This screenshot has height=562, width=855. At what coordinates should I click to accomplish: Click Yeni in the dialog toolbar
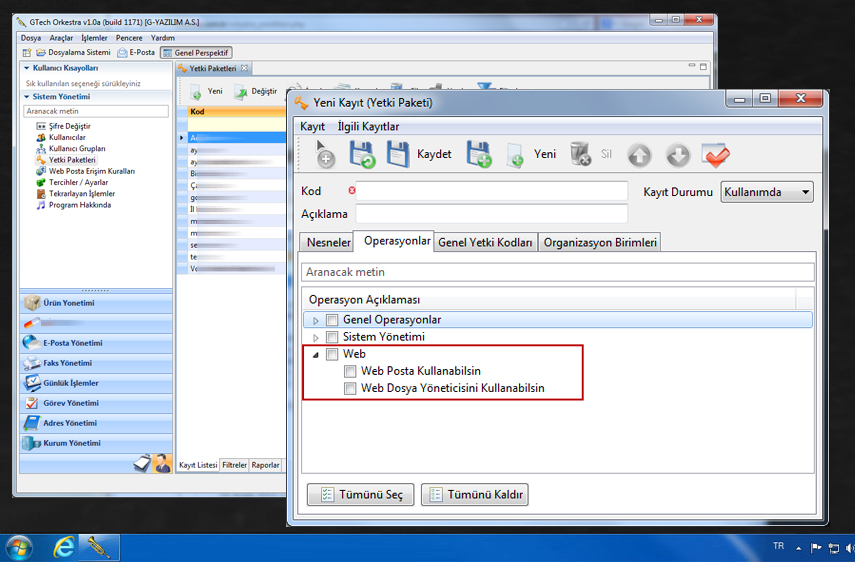pyautogui.click(x=532, y=154)
